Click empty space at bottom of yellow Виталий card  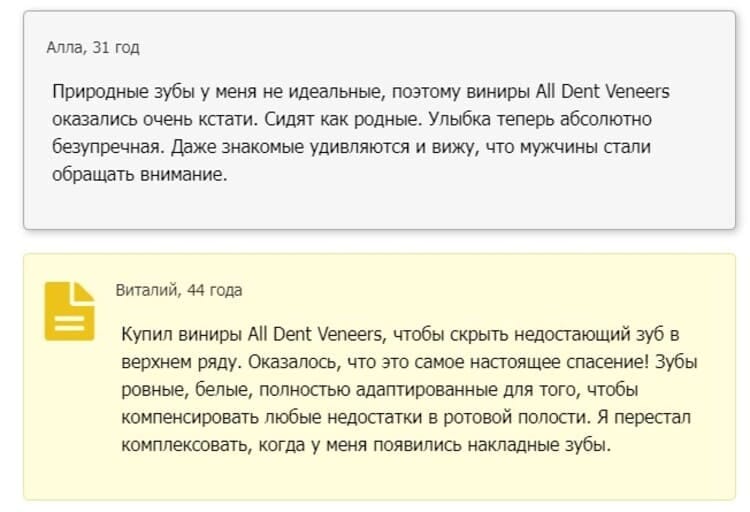click(379, 477)
